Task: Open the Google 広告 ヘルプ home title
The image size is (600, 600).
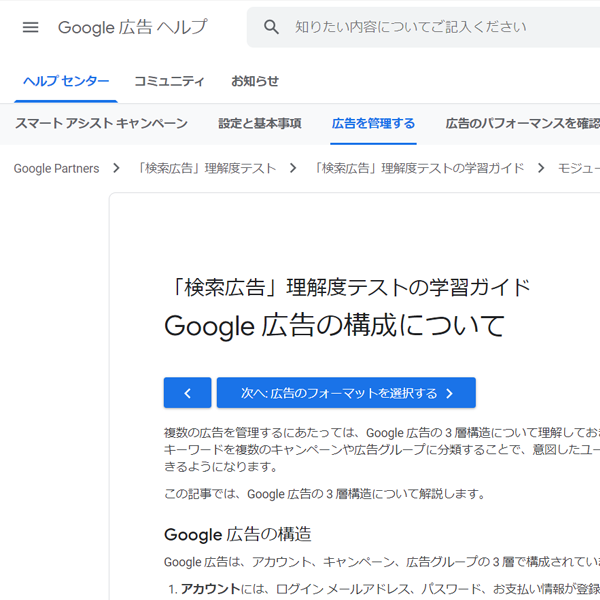Action: click(x=132, y=27)
